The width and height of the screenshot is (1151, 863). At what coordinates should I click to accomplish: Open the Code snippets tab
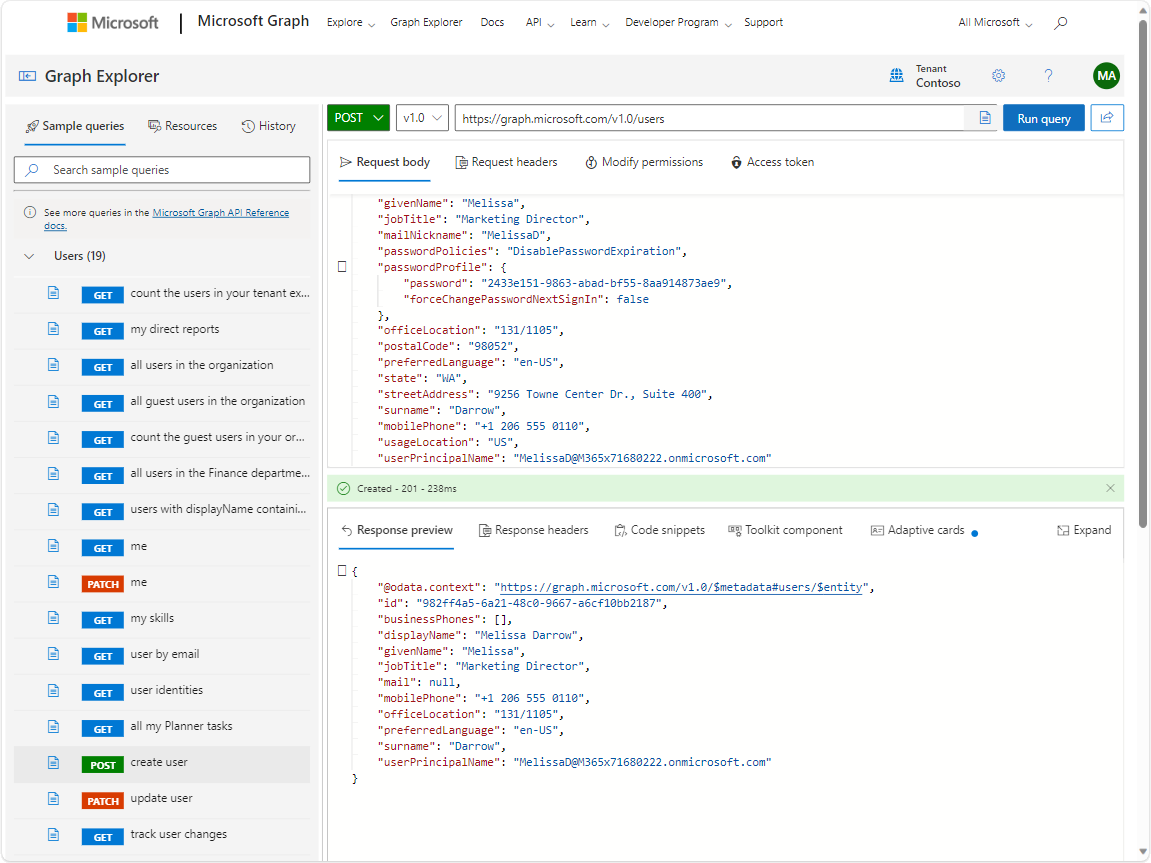pos(659,530)
